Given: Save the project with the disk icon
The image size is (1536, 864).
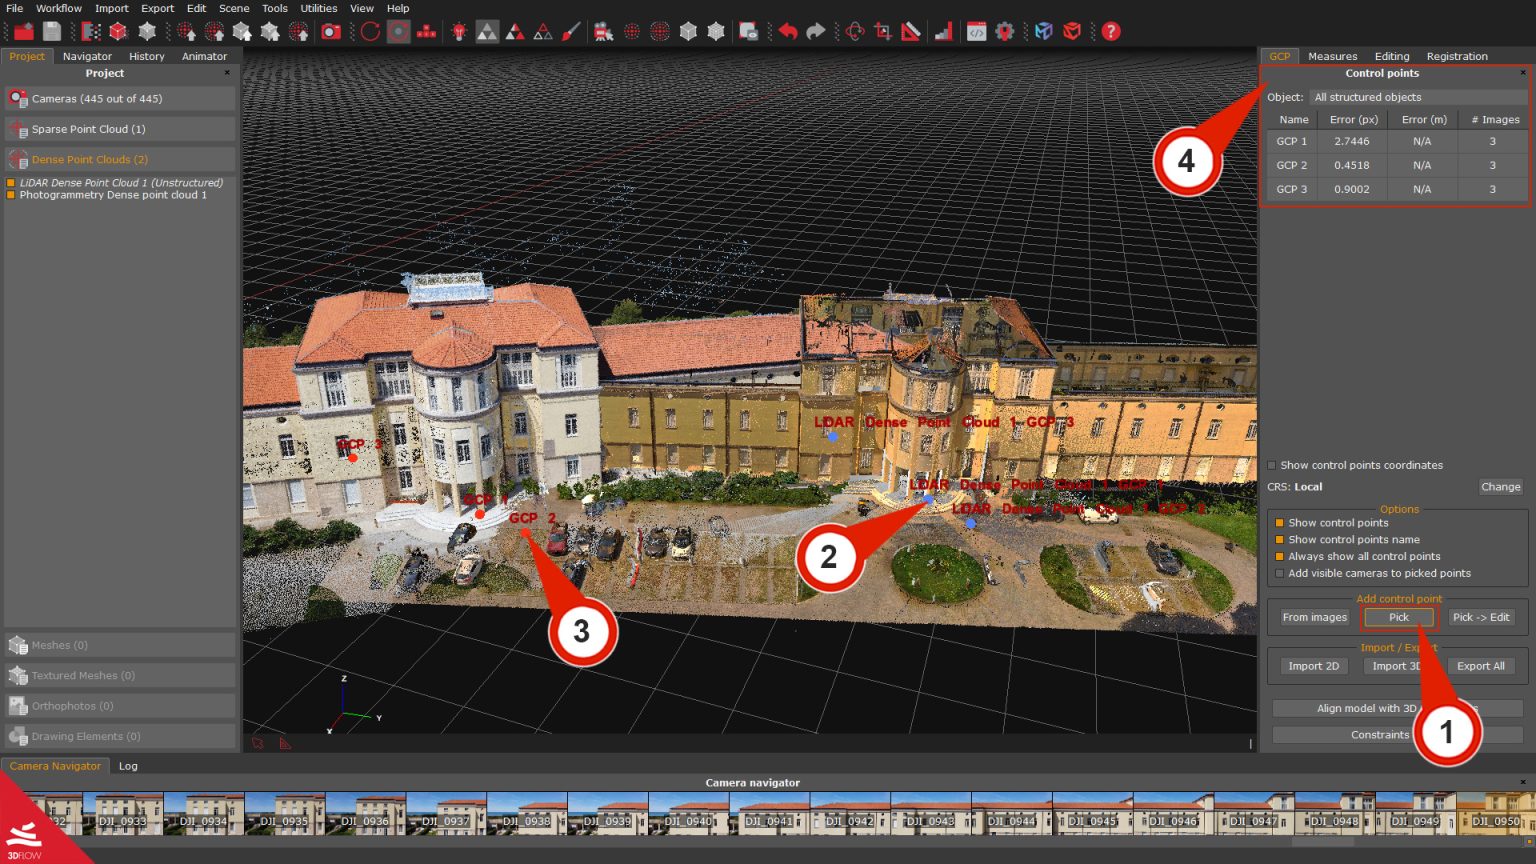Looking at the screenshot, I should [52, 31].
